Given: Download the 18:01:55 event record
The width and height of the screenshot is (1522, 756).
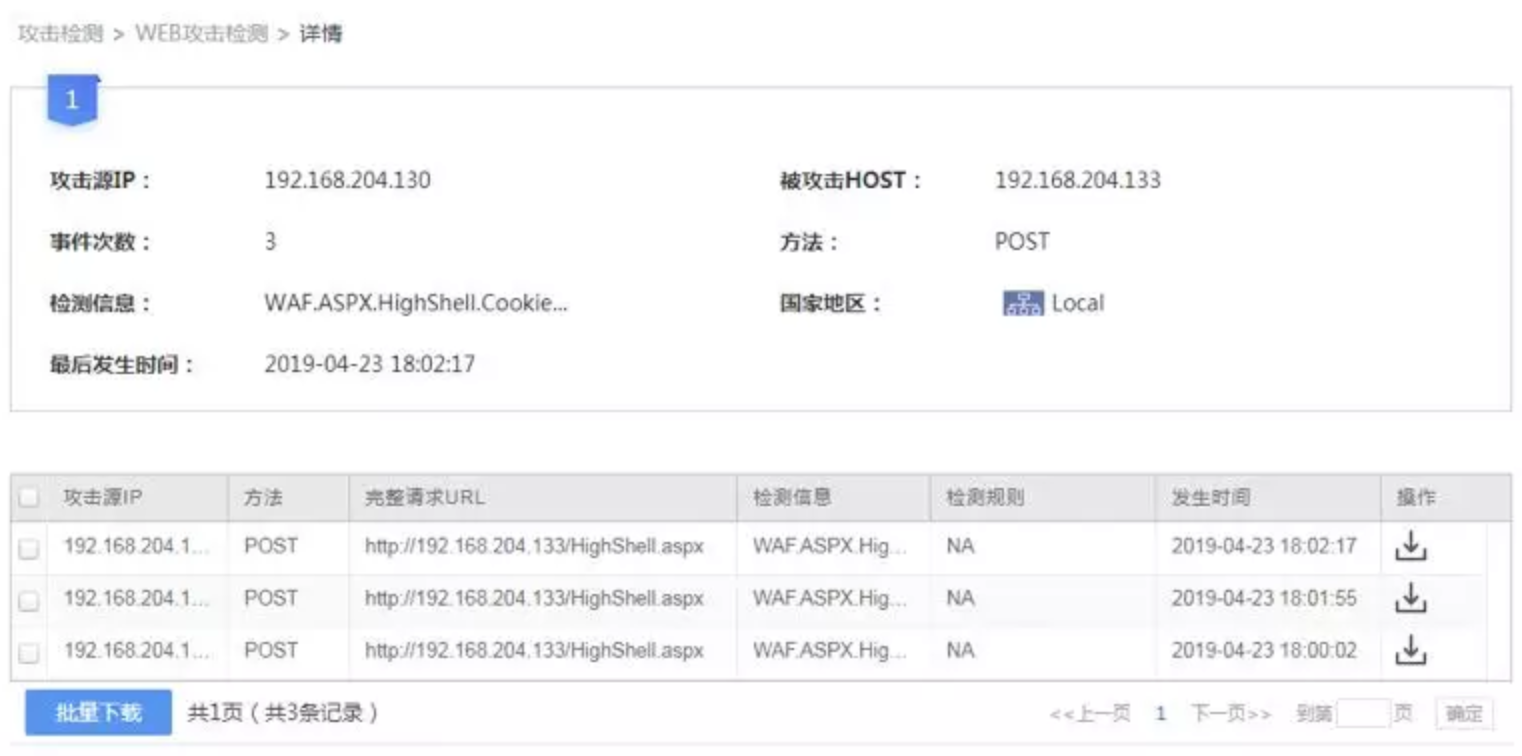Looking at the screenshot, I should pos(1410,598).
